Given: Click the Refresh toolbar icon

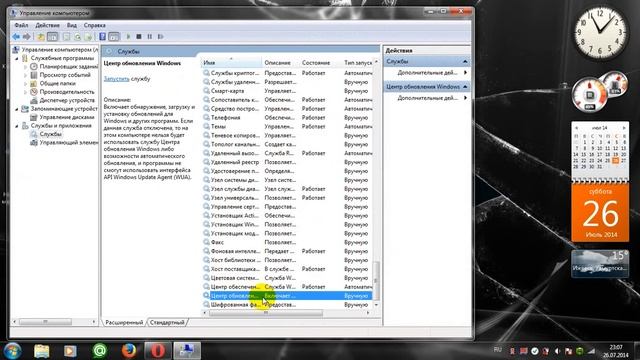Looking at the screenshot, I should pos(77,37).
